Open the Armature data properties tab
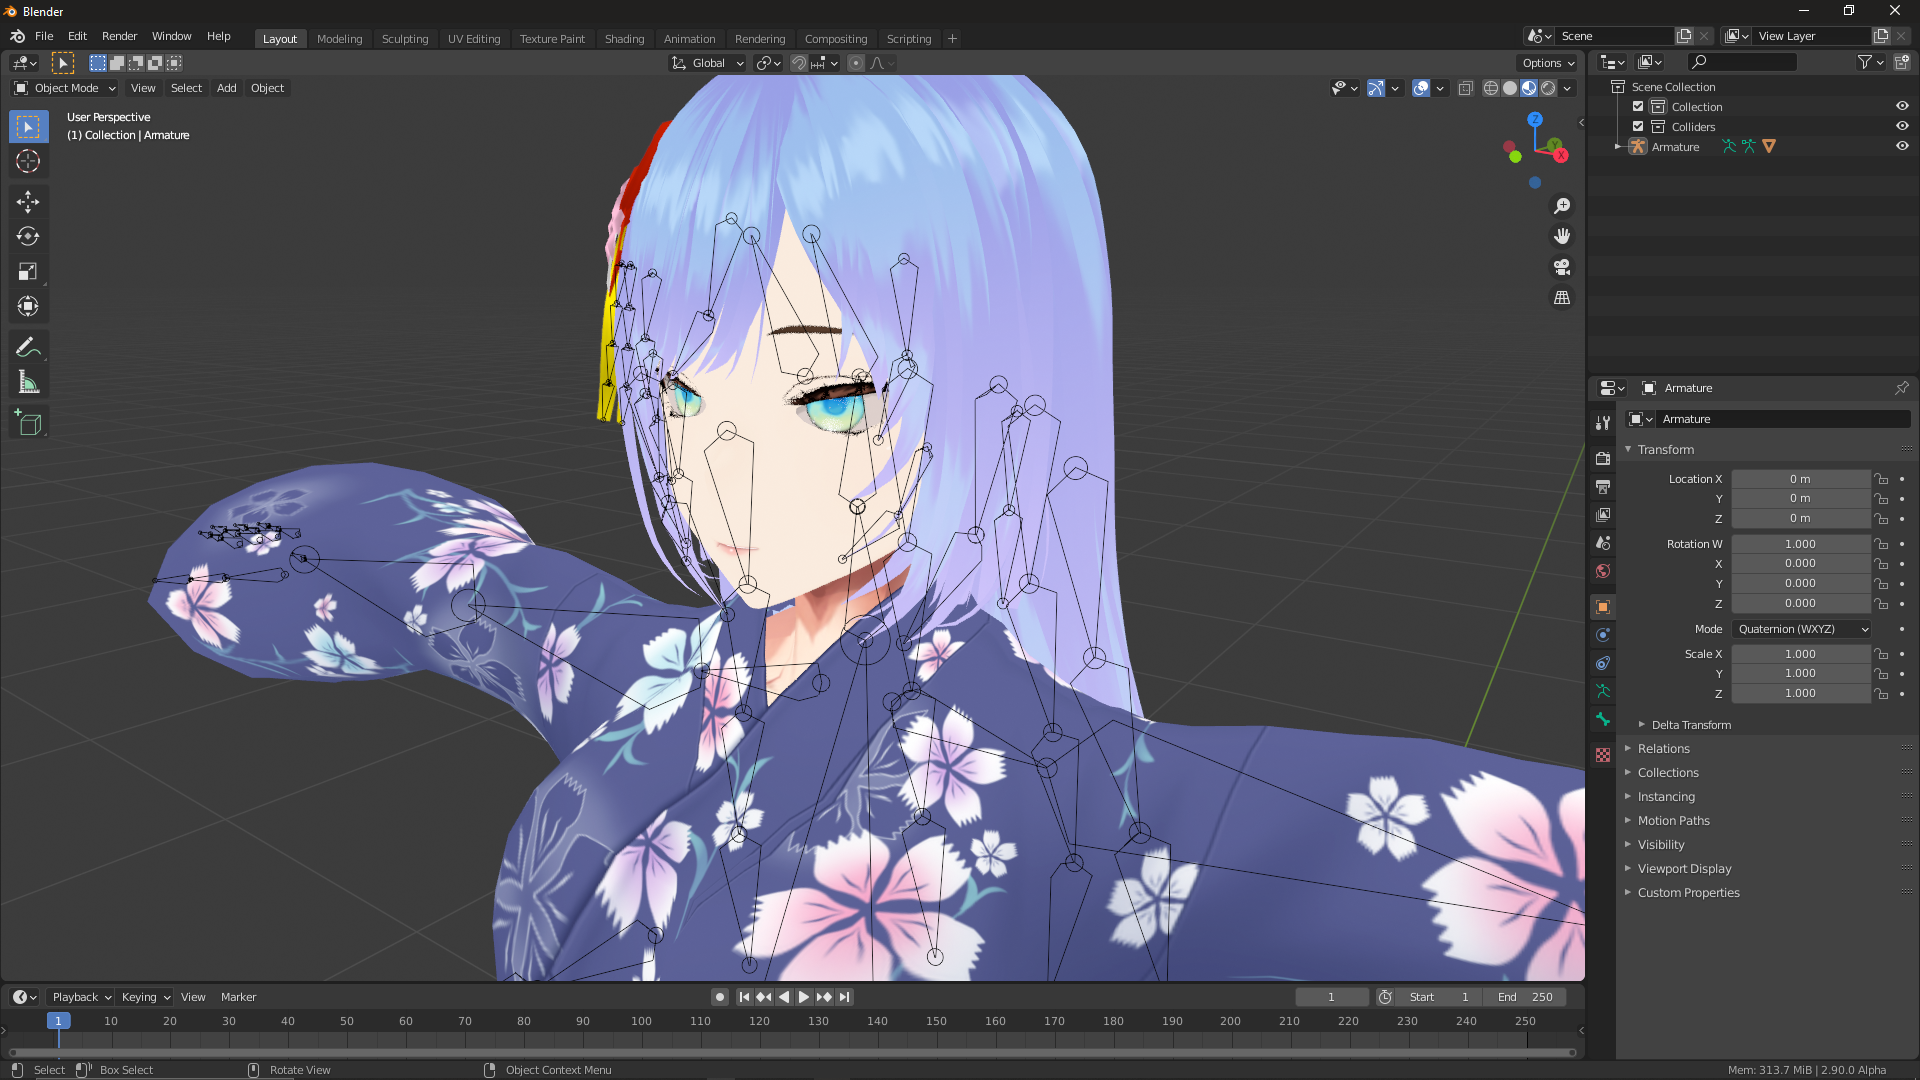The image size is (1920, 1080). pos(1603,691)
